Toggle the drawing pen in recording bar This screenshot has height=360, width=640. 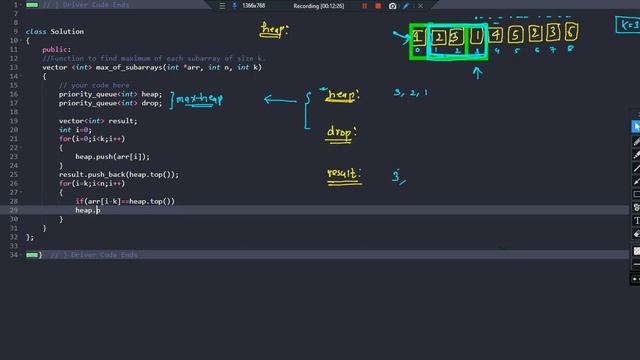click(406, 6)
